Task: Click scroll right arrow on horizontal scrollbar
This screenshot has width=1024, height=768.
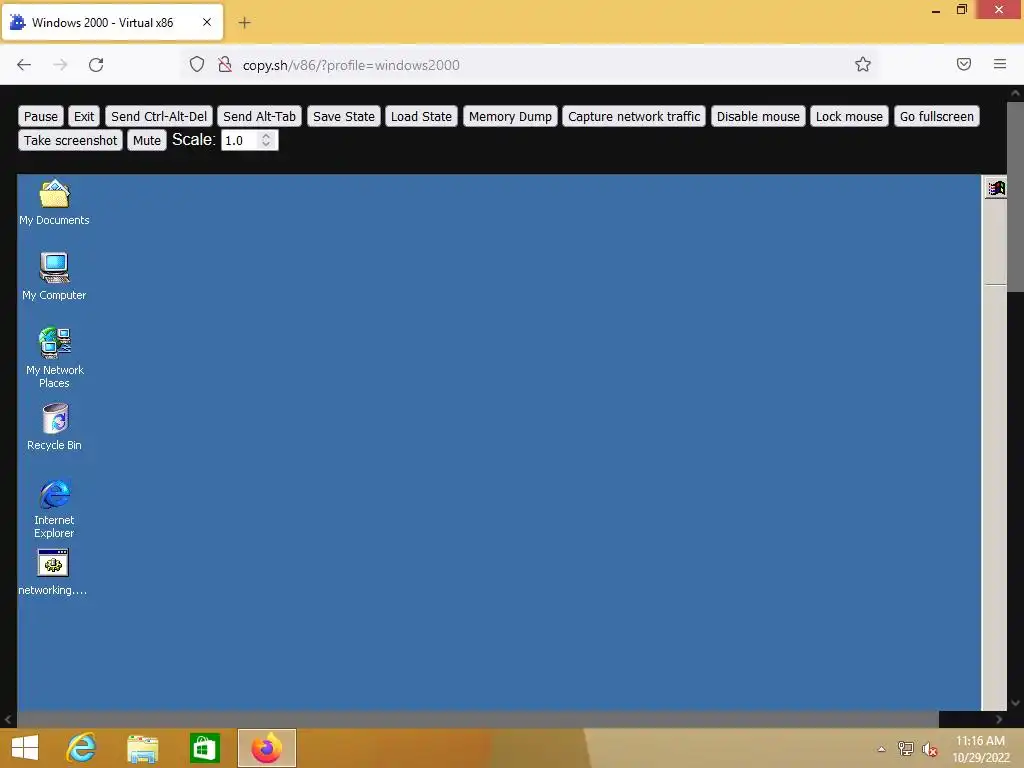Action: pos(999,719)
